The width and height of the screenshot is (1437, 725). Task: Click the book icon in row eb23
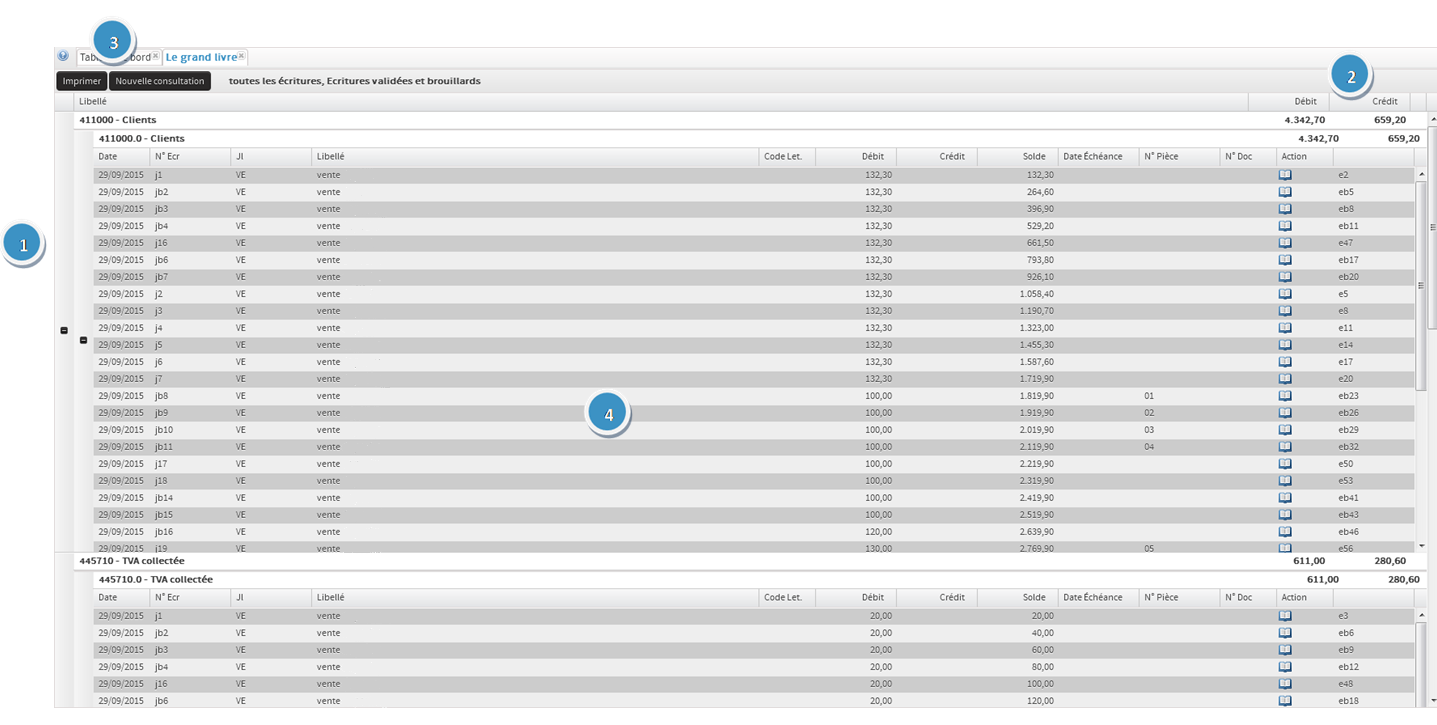[x=1285, y=396]
